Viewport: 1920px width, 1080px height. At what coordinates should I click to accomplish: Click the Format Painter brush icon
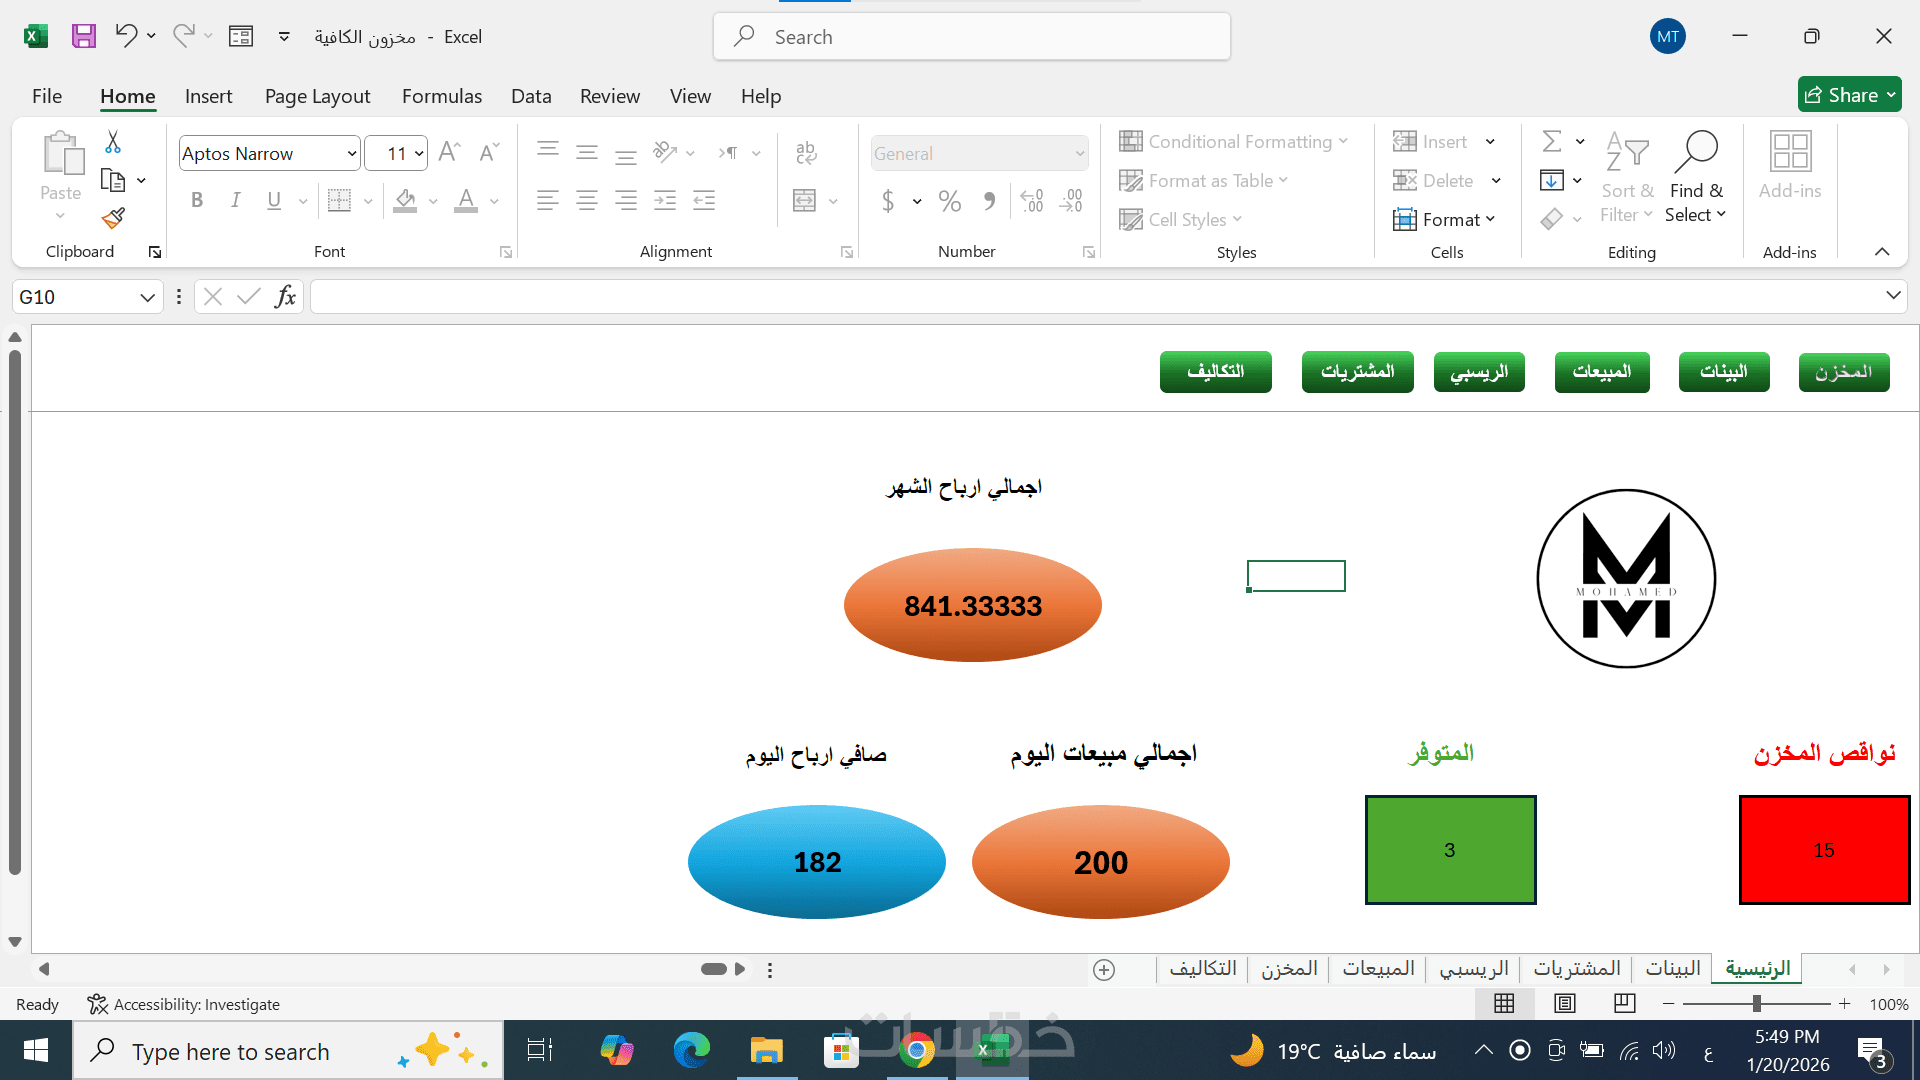113,218
